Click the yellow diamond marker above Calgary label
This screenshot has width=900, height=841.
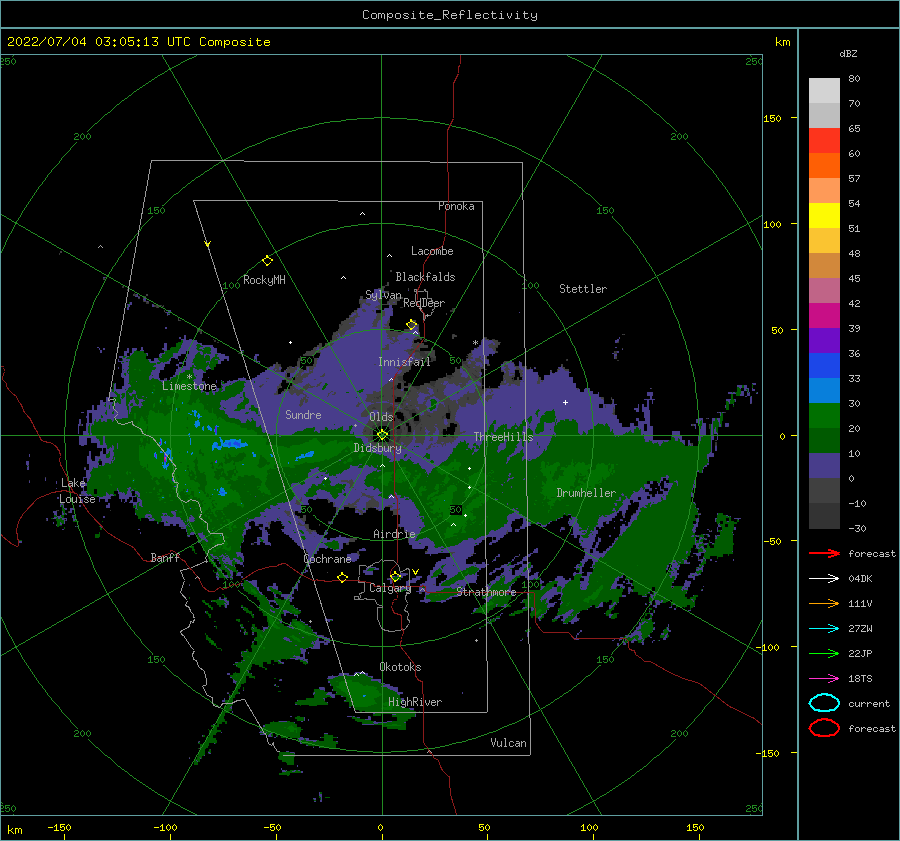pyautogui.click(x=395, y=576)
